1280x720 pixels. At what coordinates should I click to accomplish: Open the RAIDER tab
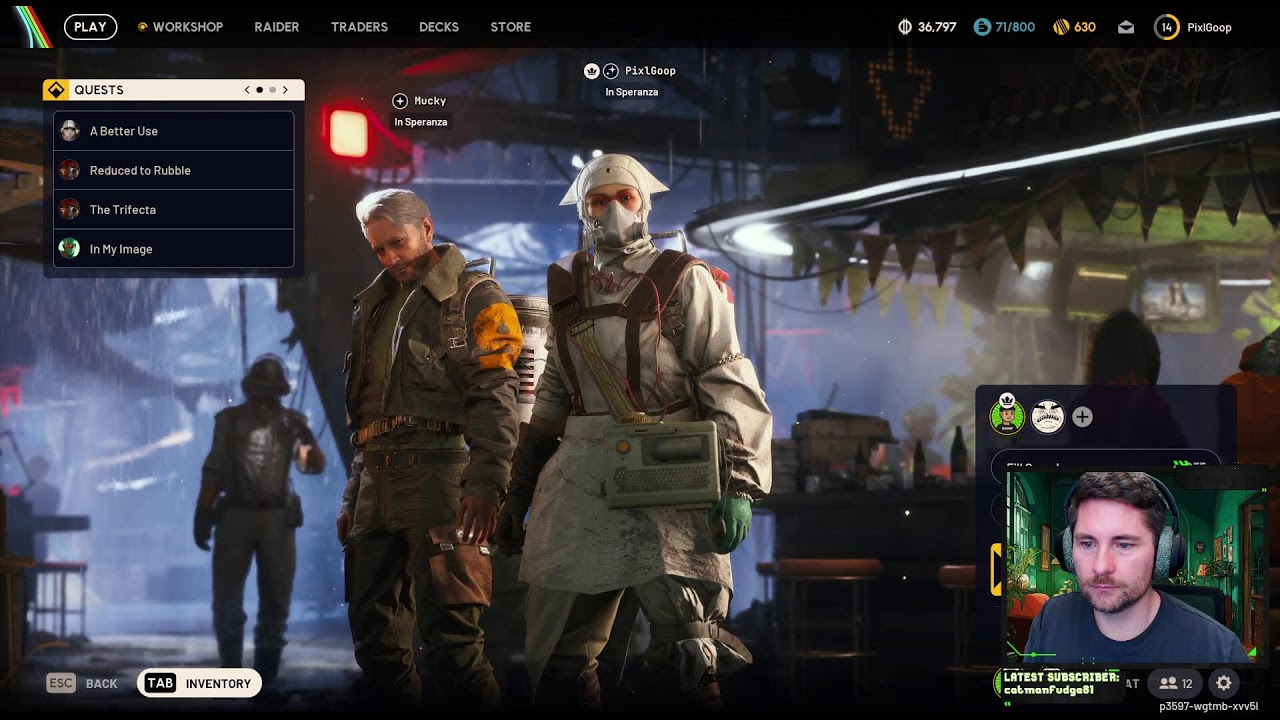coord(277,27)
